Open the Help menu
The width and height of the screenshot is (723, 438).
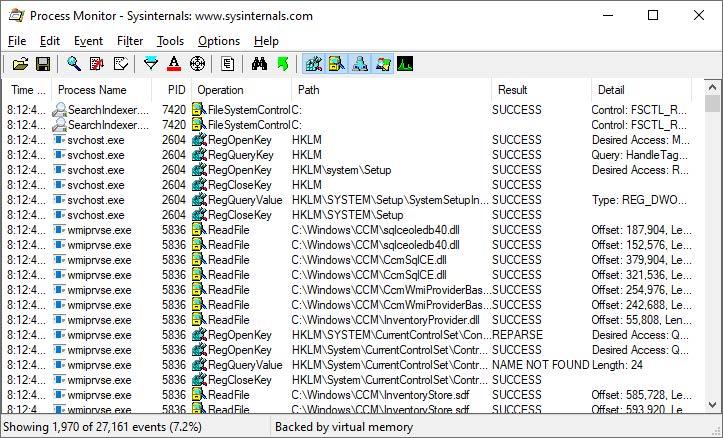[x=266, y=41]
